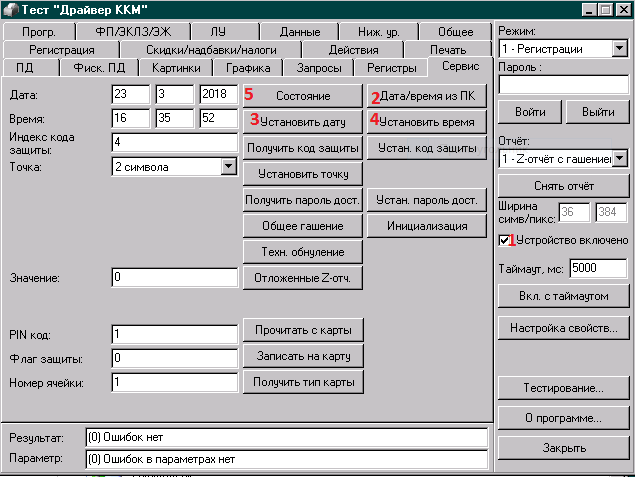Select the 'Скидки/надбавки/налоги' tab
635x477 pixels.
point(198,50)
